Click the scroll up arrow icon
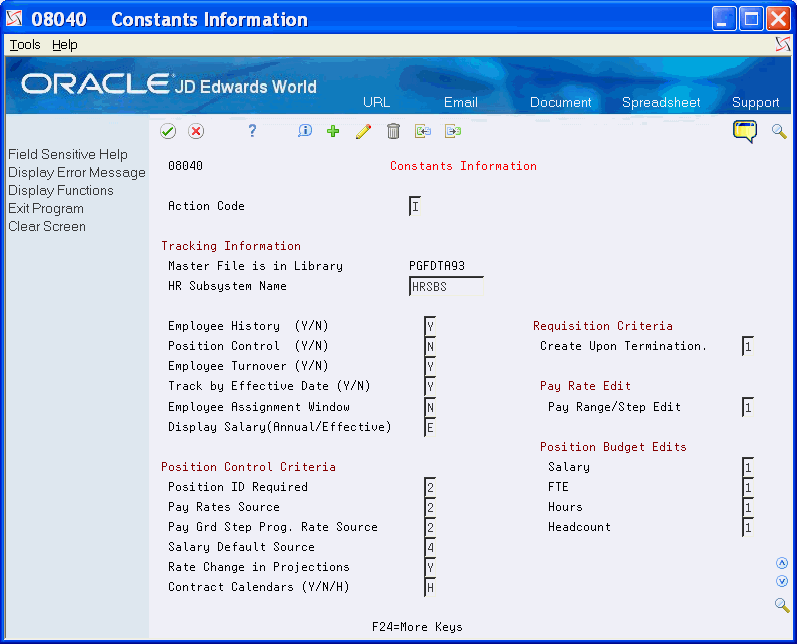 click(782, 563)
